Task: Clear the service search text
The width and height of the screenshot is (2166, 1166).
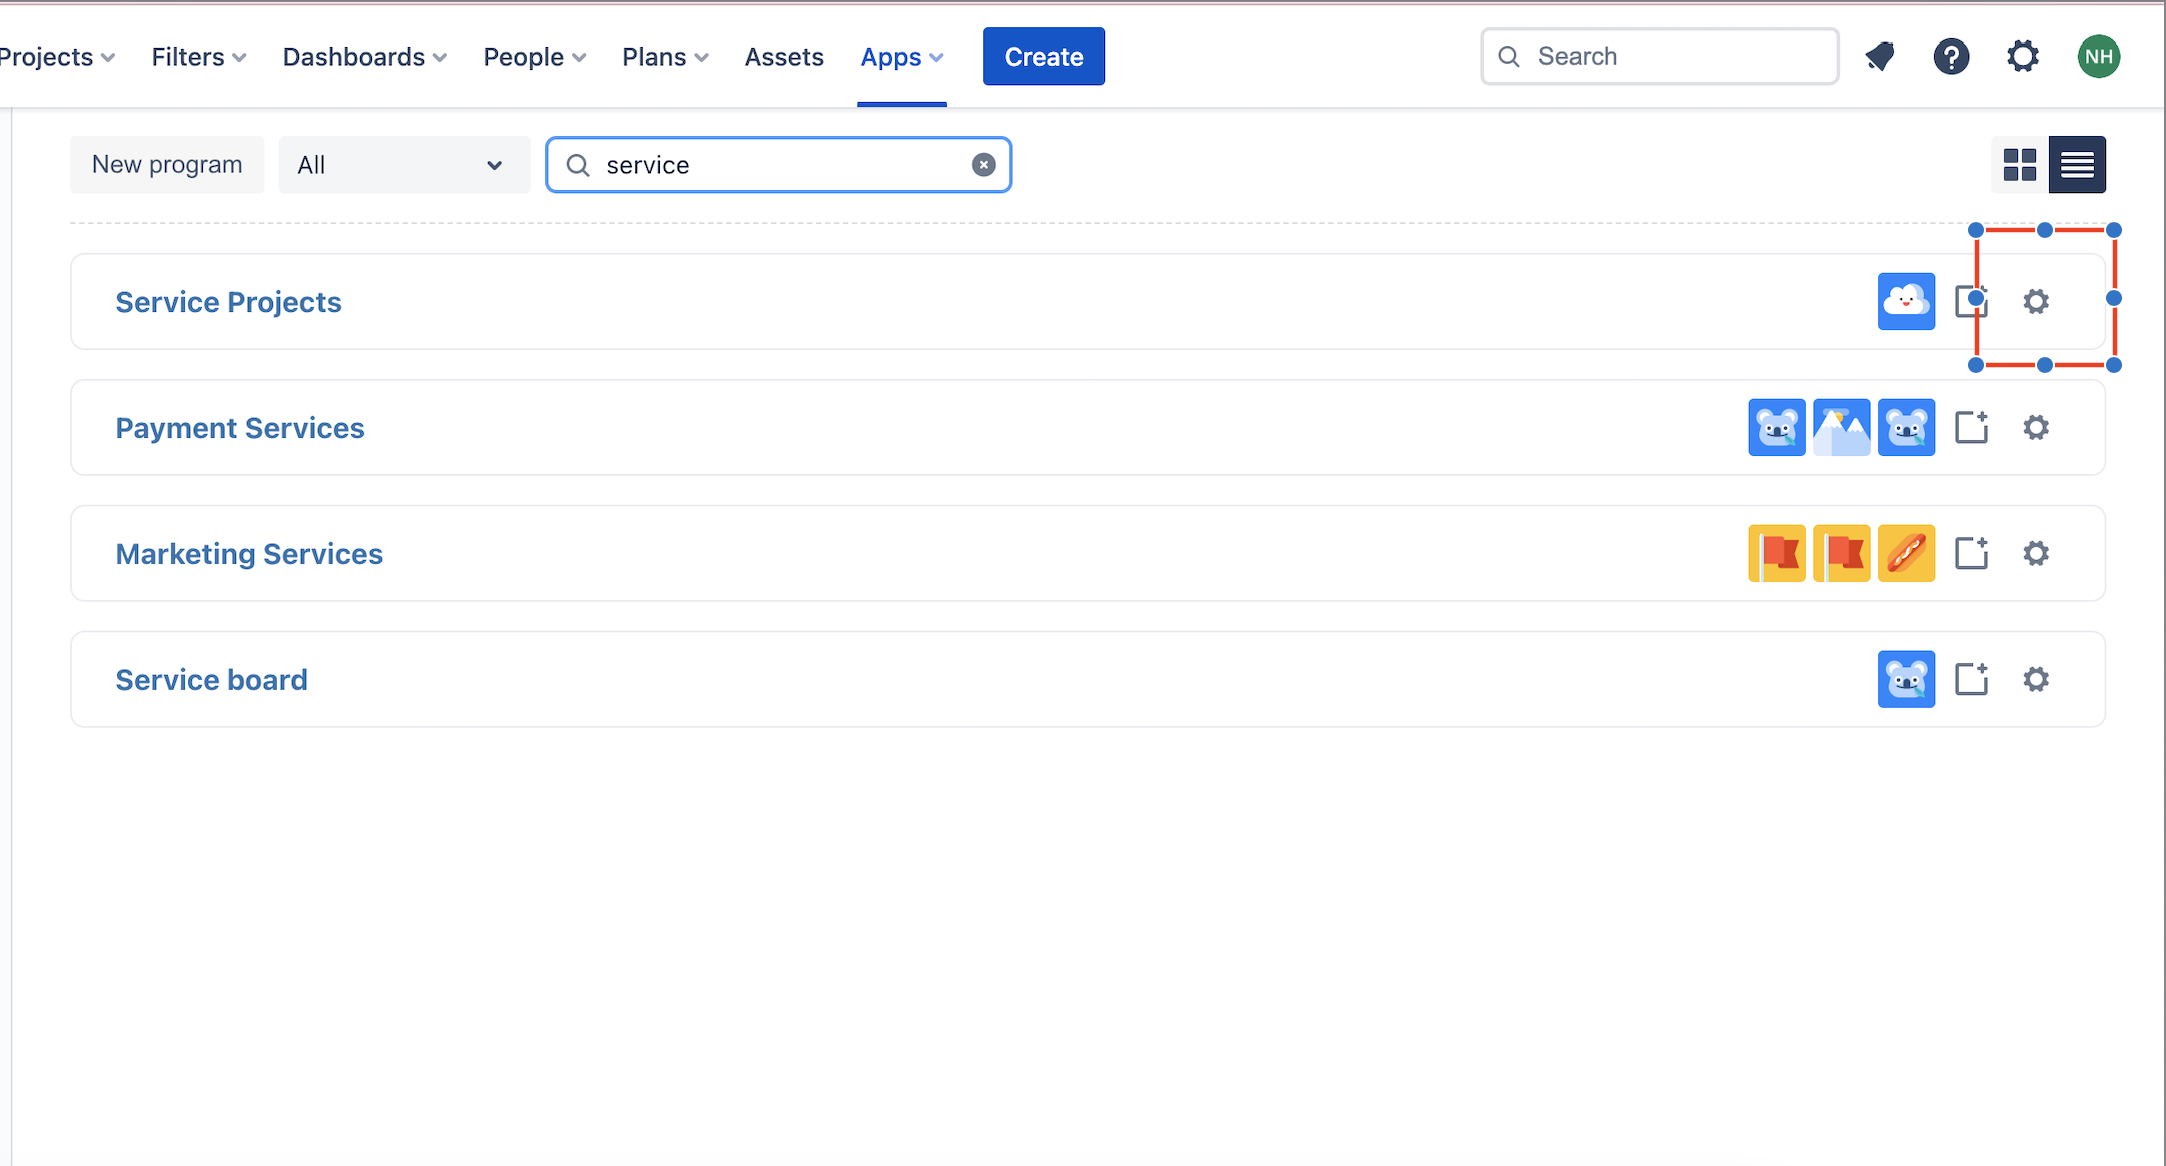Action: [984, 165]
